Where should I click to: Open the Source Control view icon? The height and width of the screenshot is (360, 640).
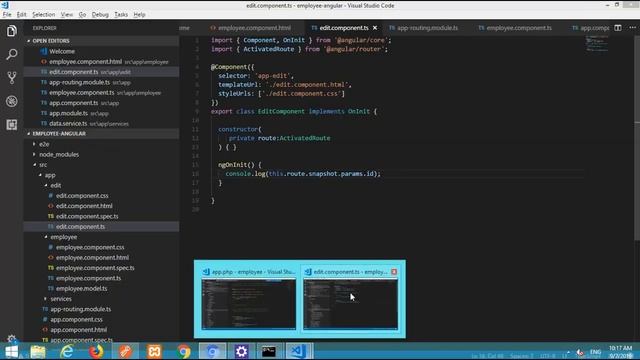point(11,78)
